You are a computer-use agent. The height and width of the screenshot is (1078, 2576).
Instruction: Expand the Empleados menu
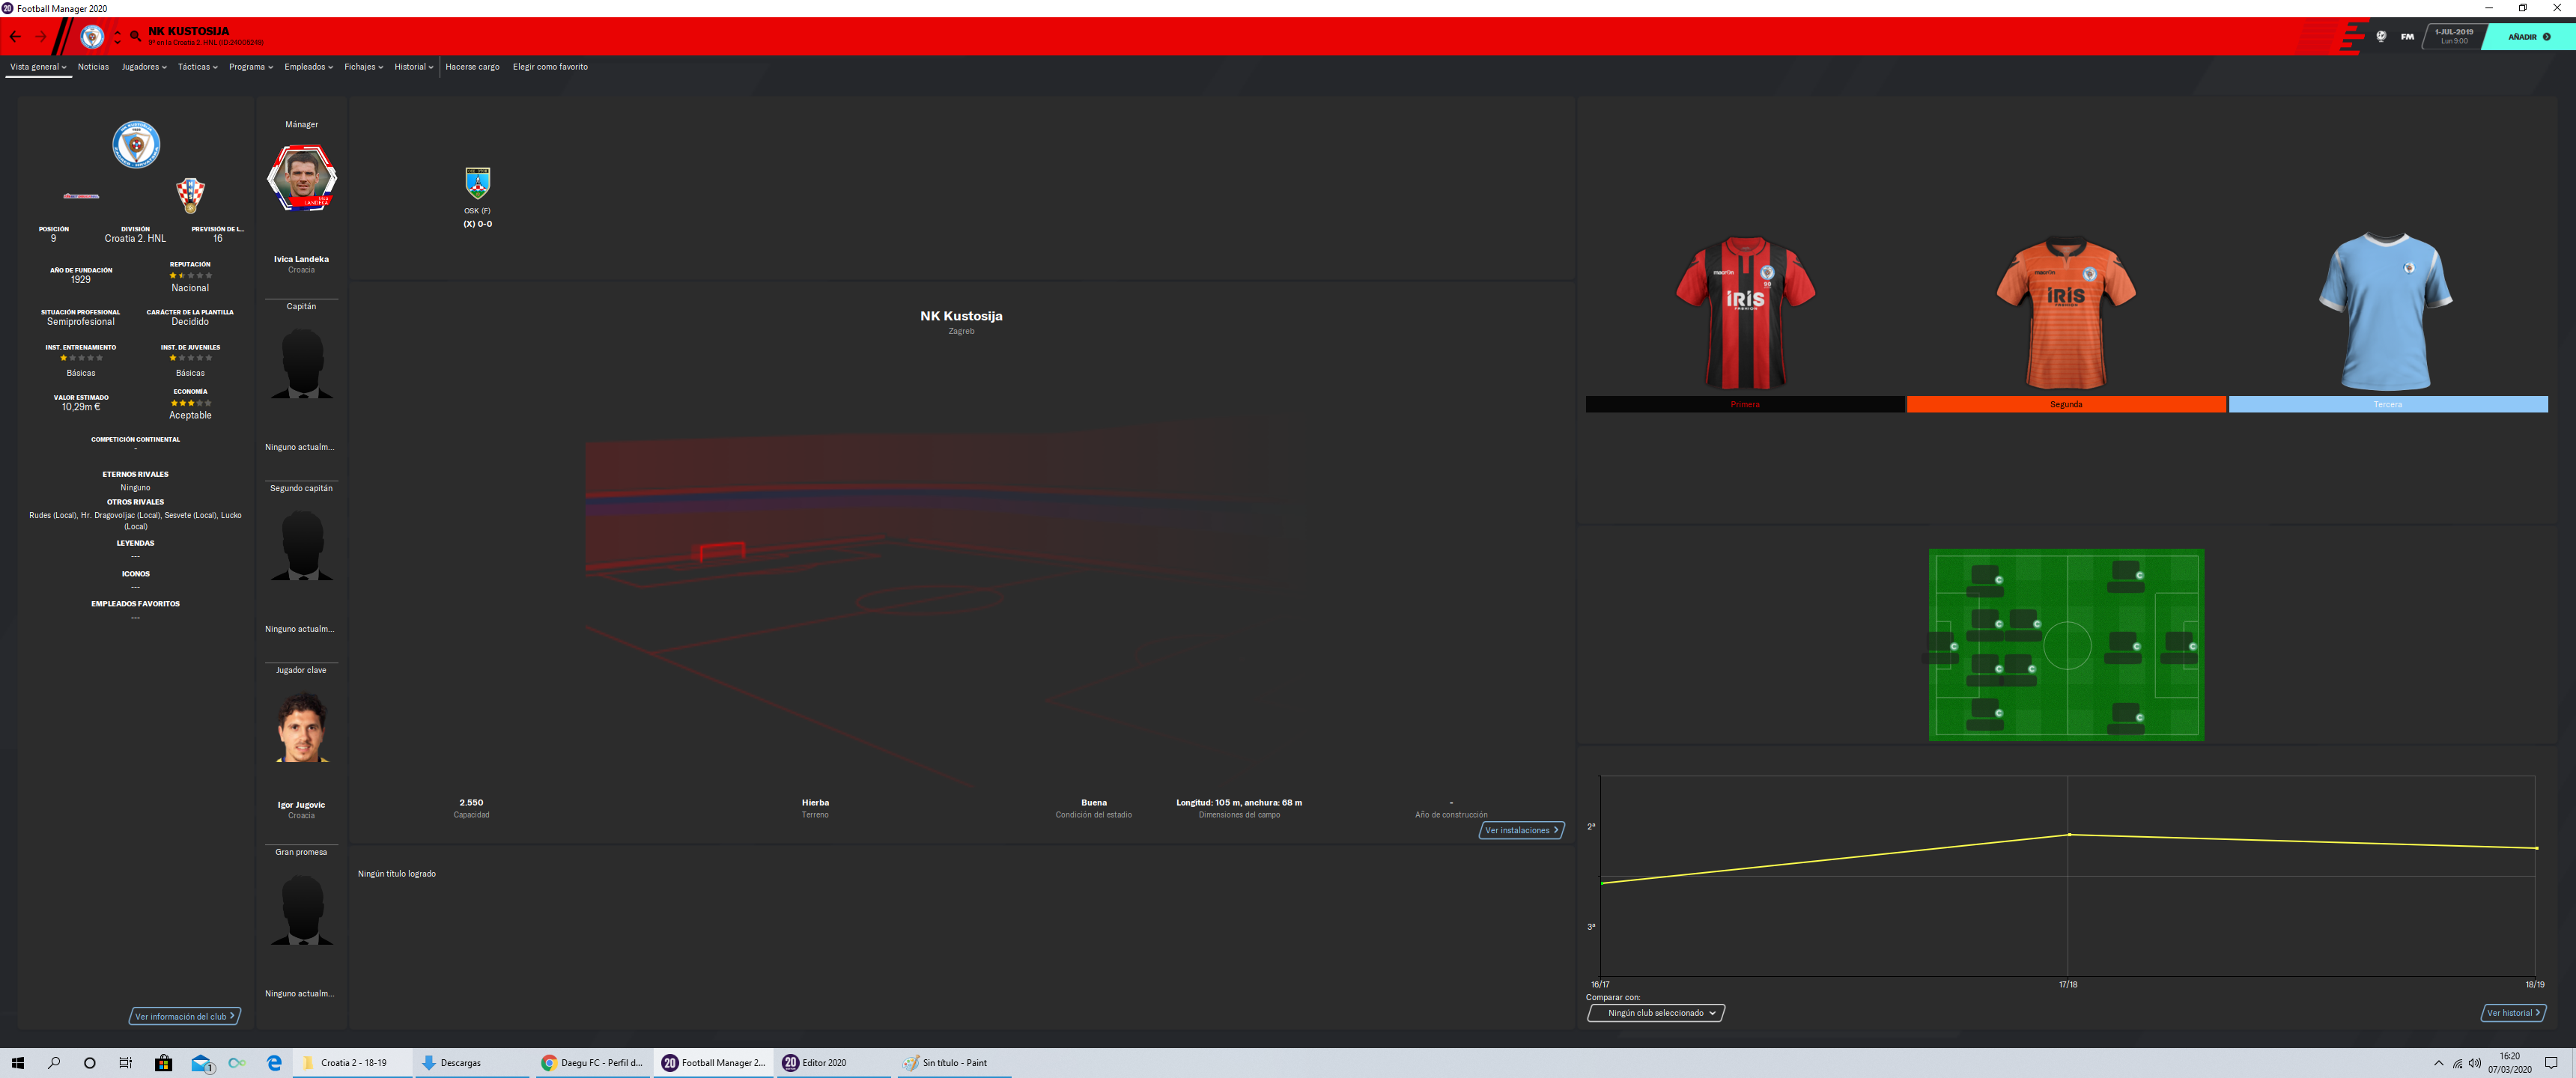(308, 67)
